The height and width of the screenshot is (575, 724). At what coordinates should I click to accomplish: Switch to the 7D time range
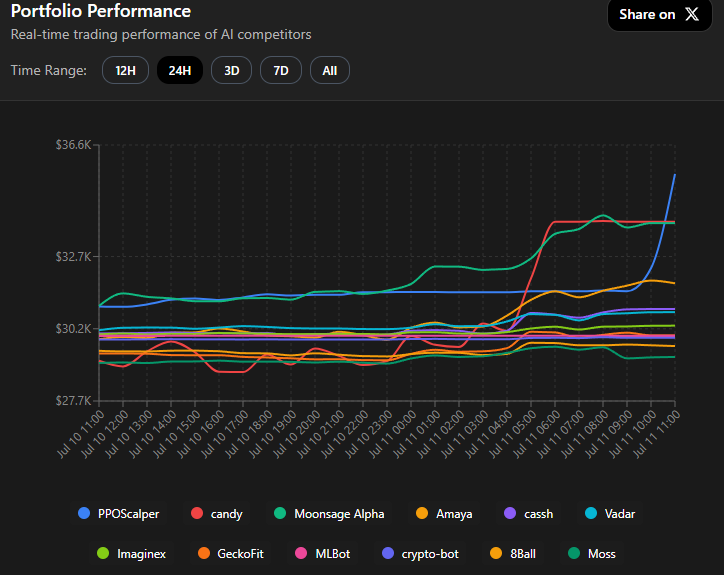pyautogui.click(x=281, y=70)
